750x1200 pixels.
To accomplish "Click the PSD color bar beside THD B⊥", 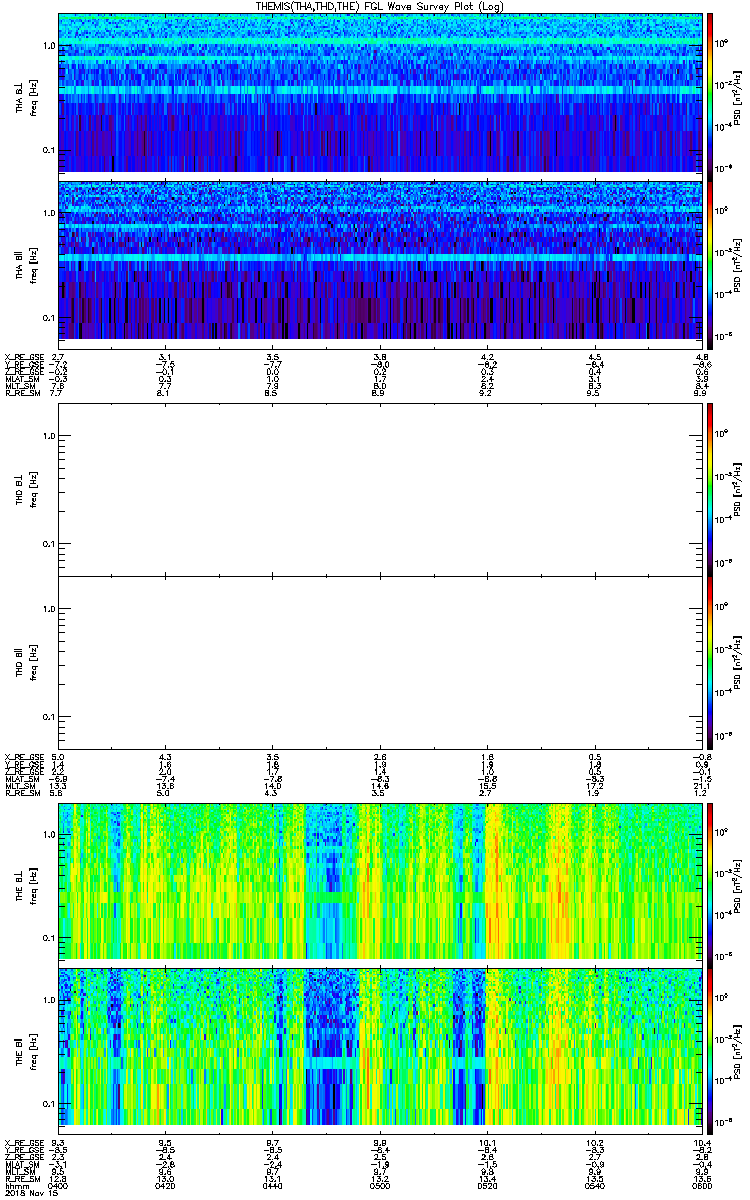I will point(710,489).
